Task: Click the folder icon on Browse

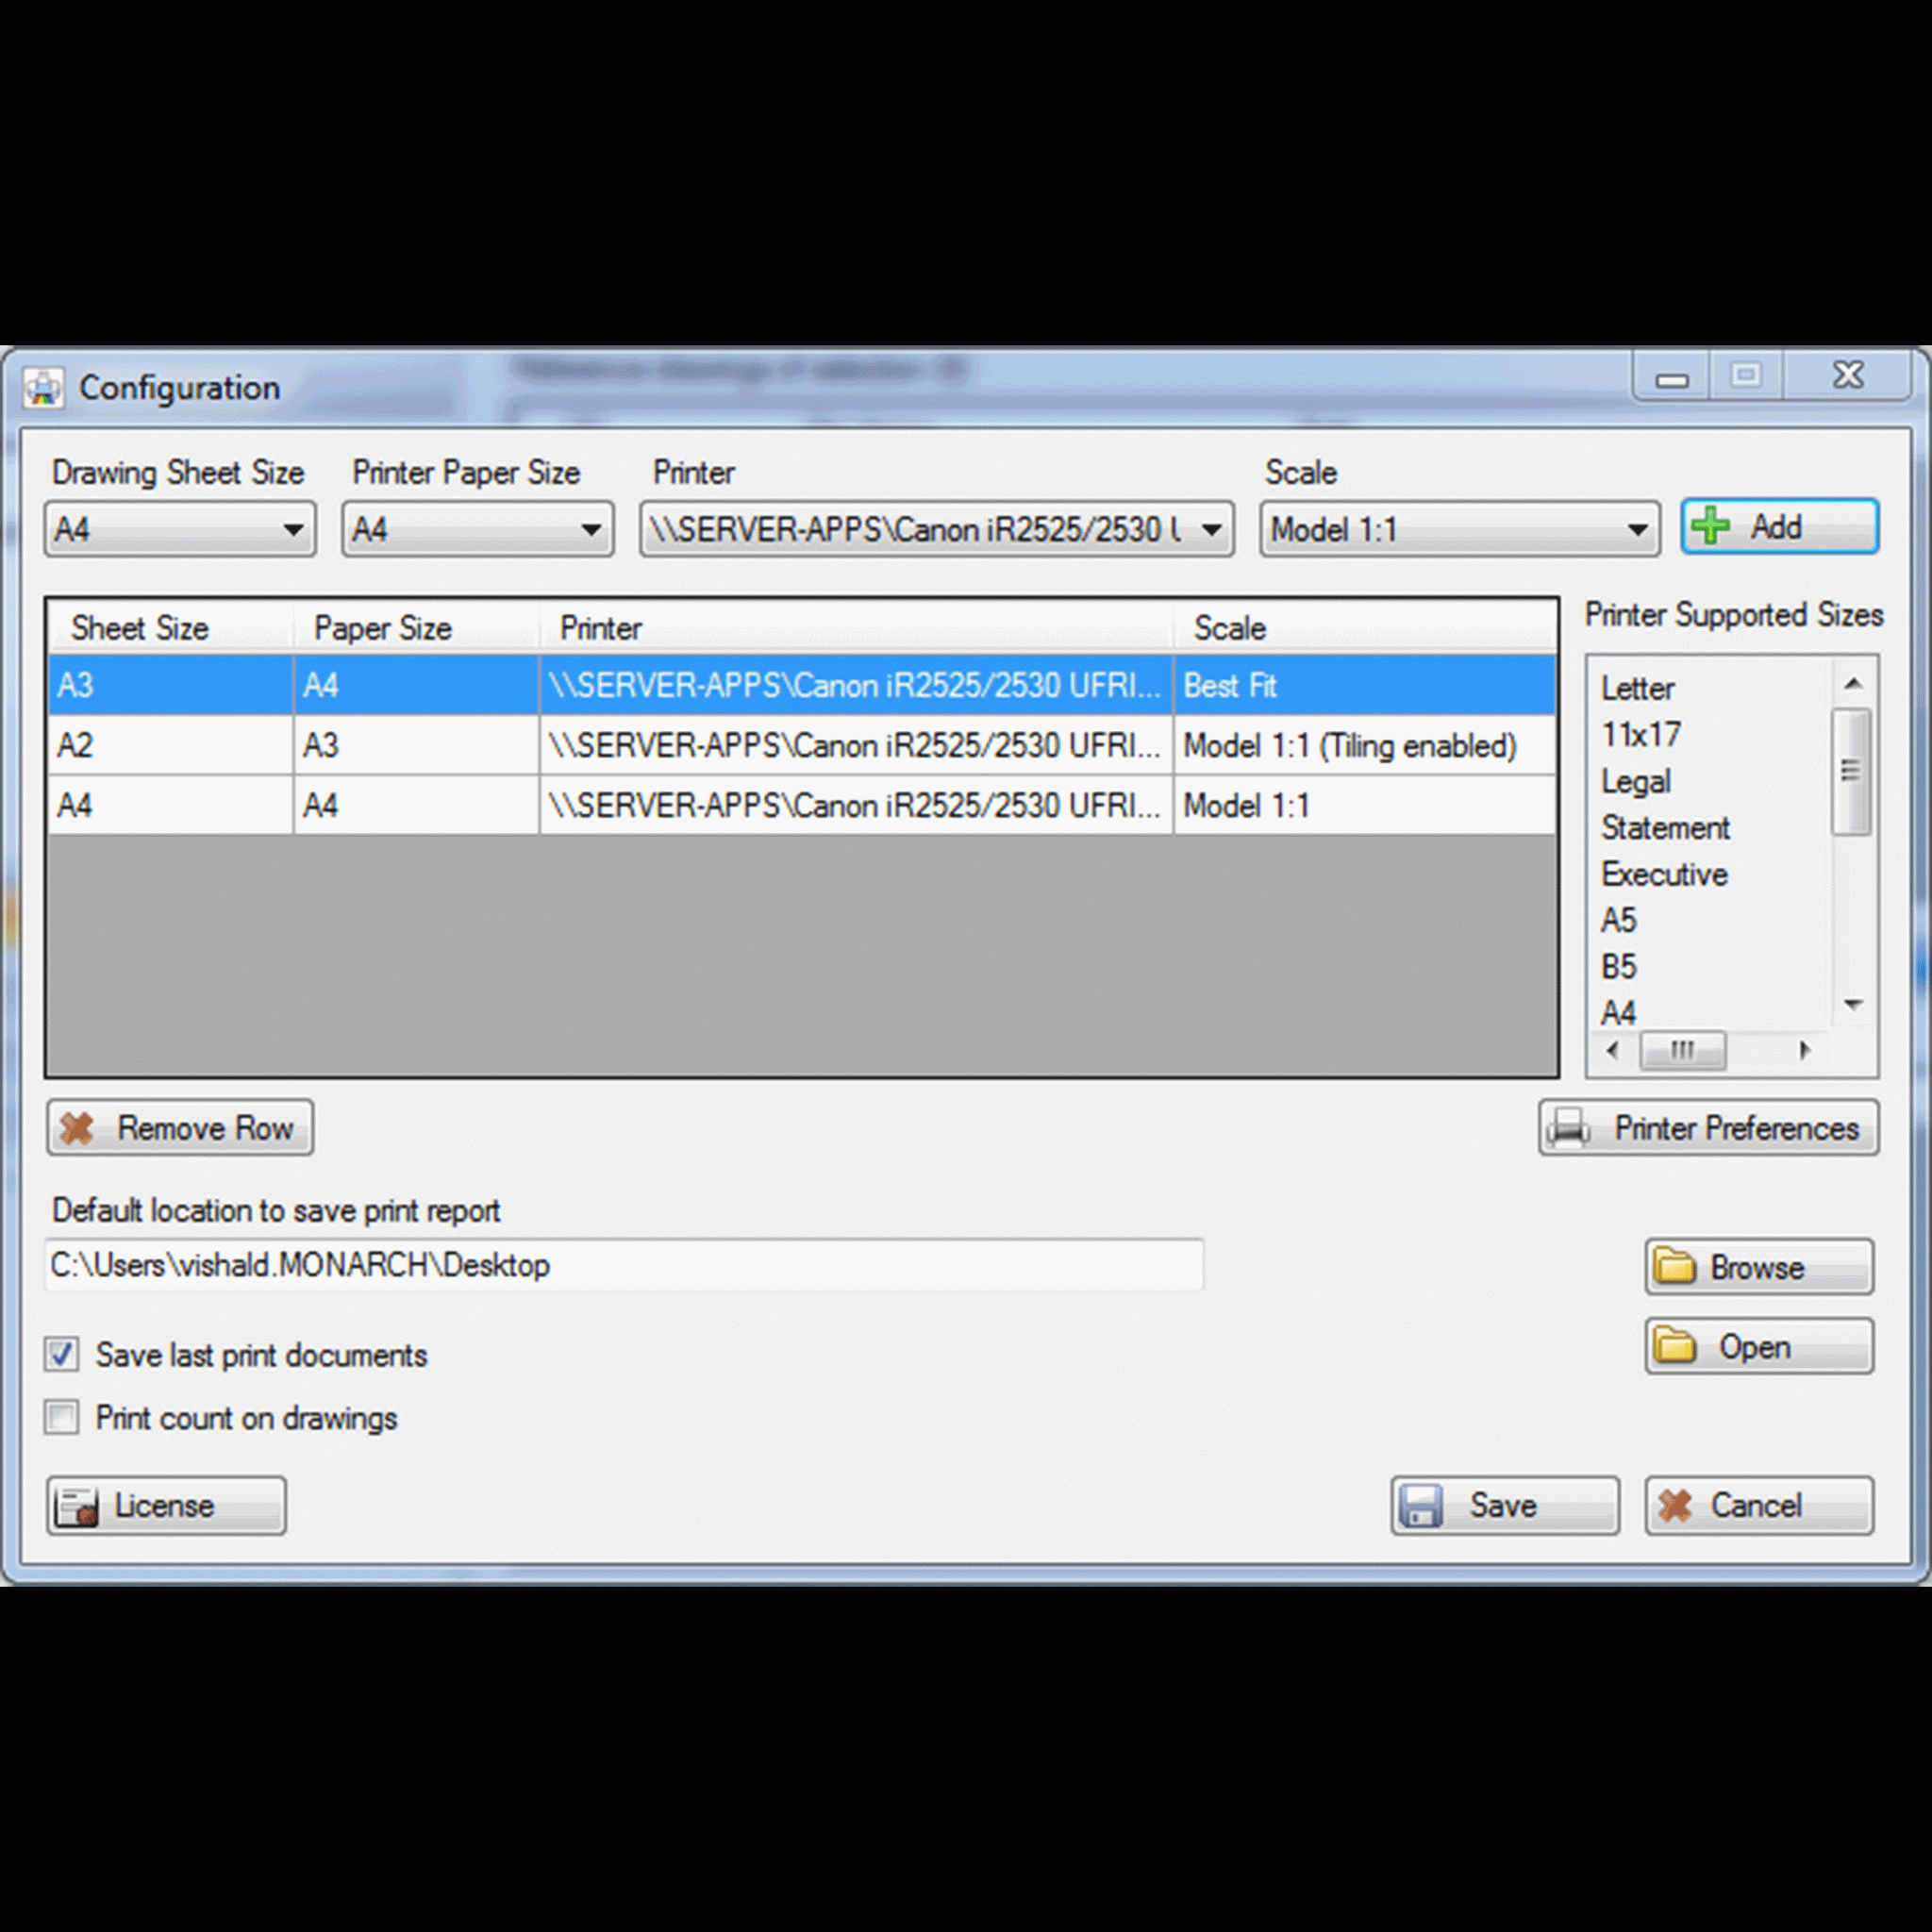Action: point(1674,1266)
